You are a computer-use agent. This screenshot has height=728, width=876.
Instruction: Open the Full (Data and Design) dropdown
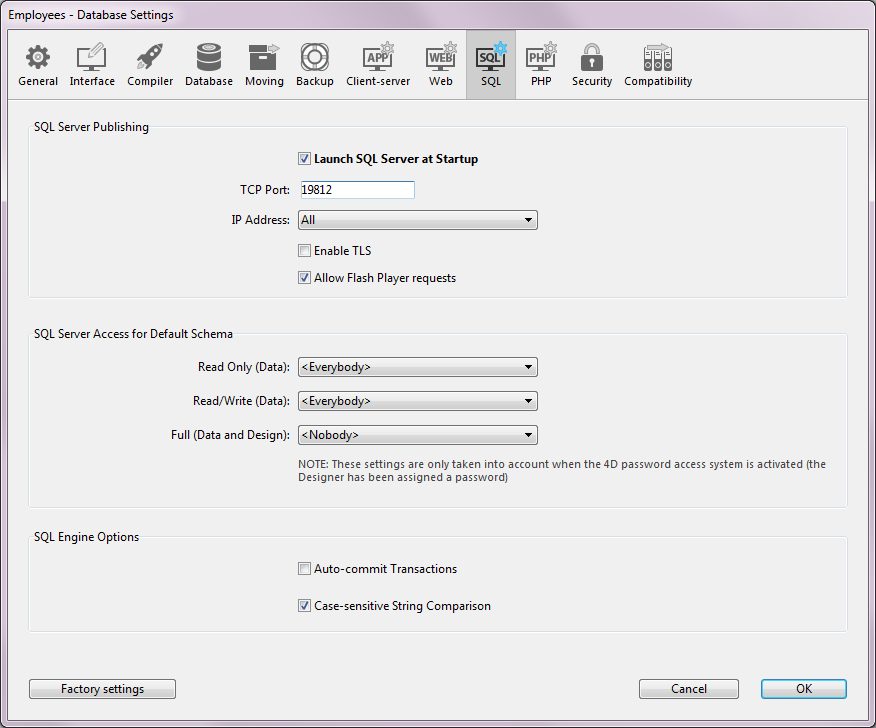coord(418,435)
